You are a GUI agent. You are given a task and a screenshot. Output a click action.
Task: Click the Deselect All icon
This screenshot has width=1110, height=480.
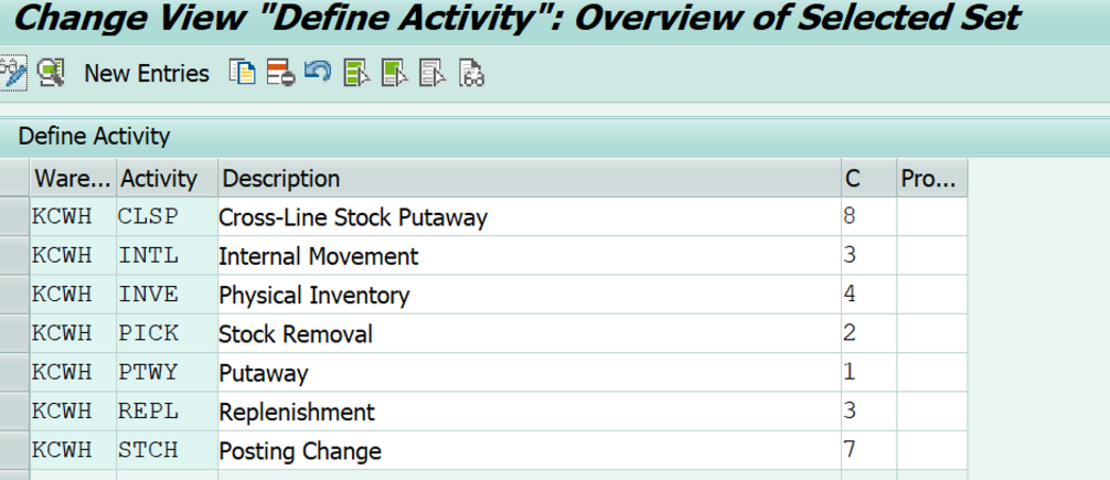[432, 72]
